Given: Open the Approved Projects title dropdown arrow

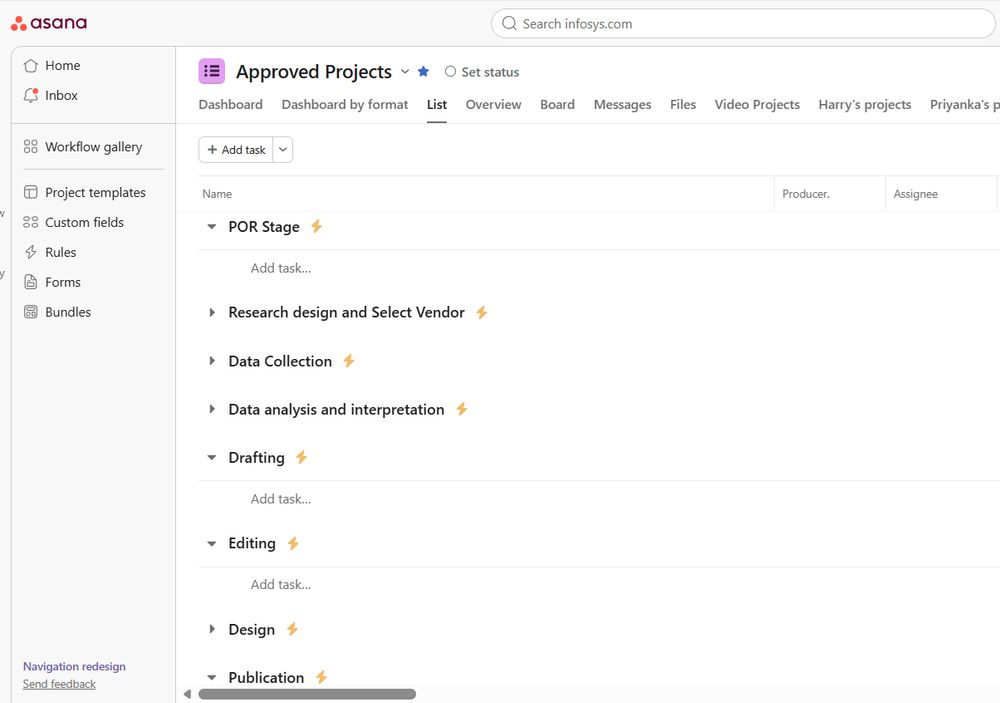Looking at the screenshot, I should [405, 71].
